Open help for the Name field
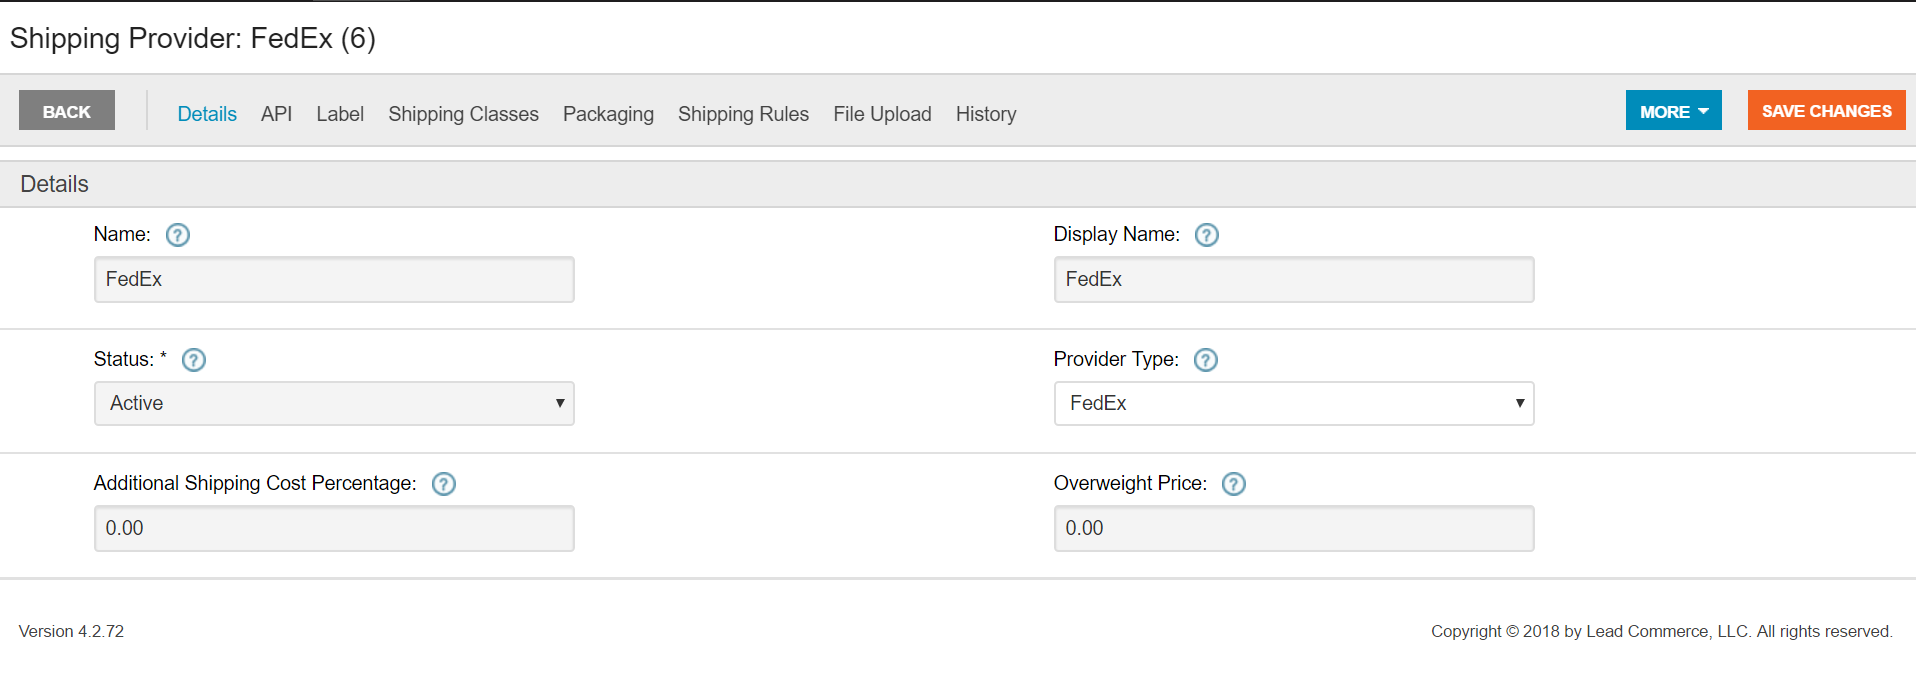Image resolution: width=1916 pixels, height=680 pixels. (x=178, y=235)
